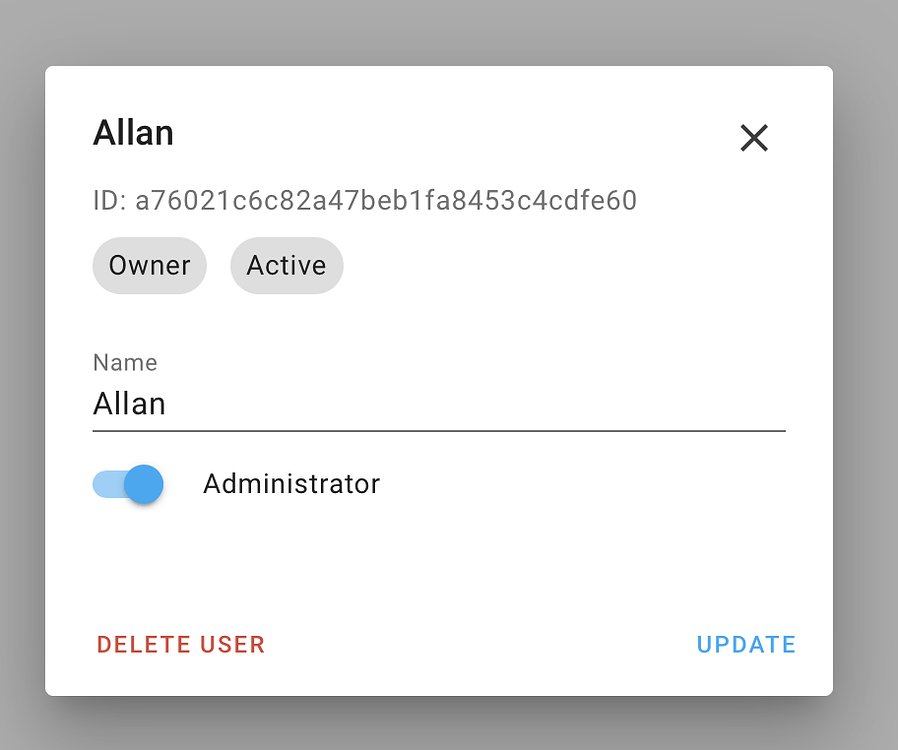Click the "ID:" prefix text
This screenshot has width=898, height=750.
pyautogui.click(x=109, y=201)
